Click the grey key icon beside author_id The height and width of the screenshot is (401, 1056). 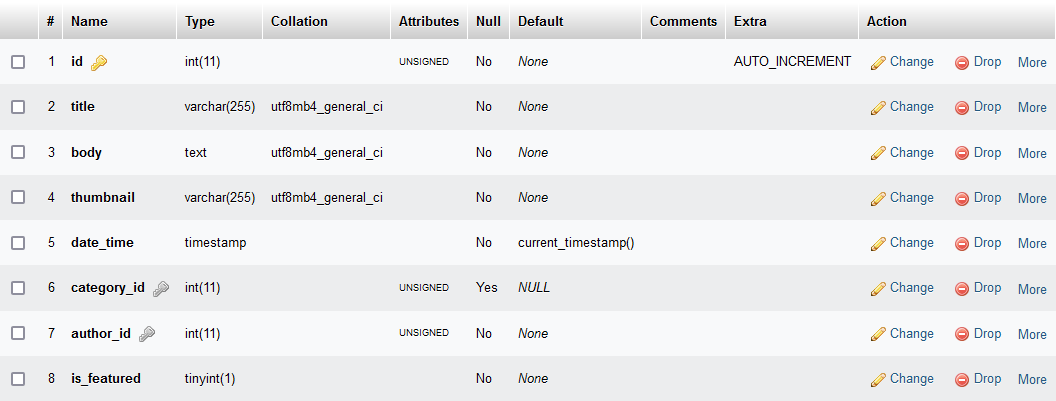tap(147, 334)
